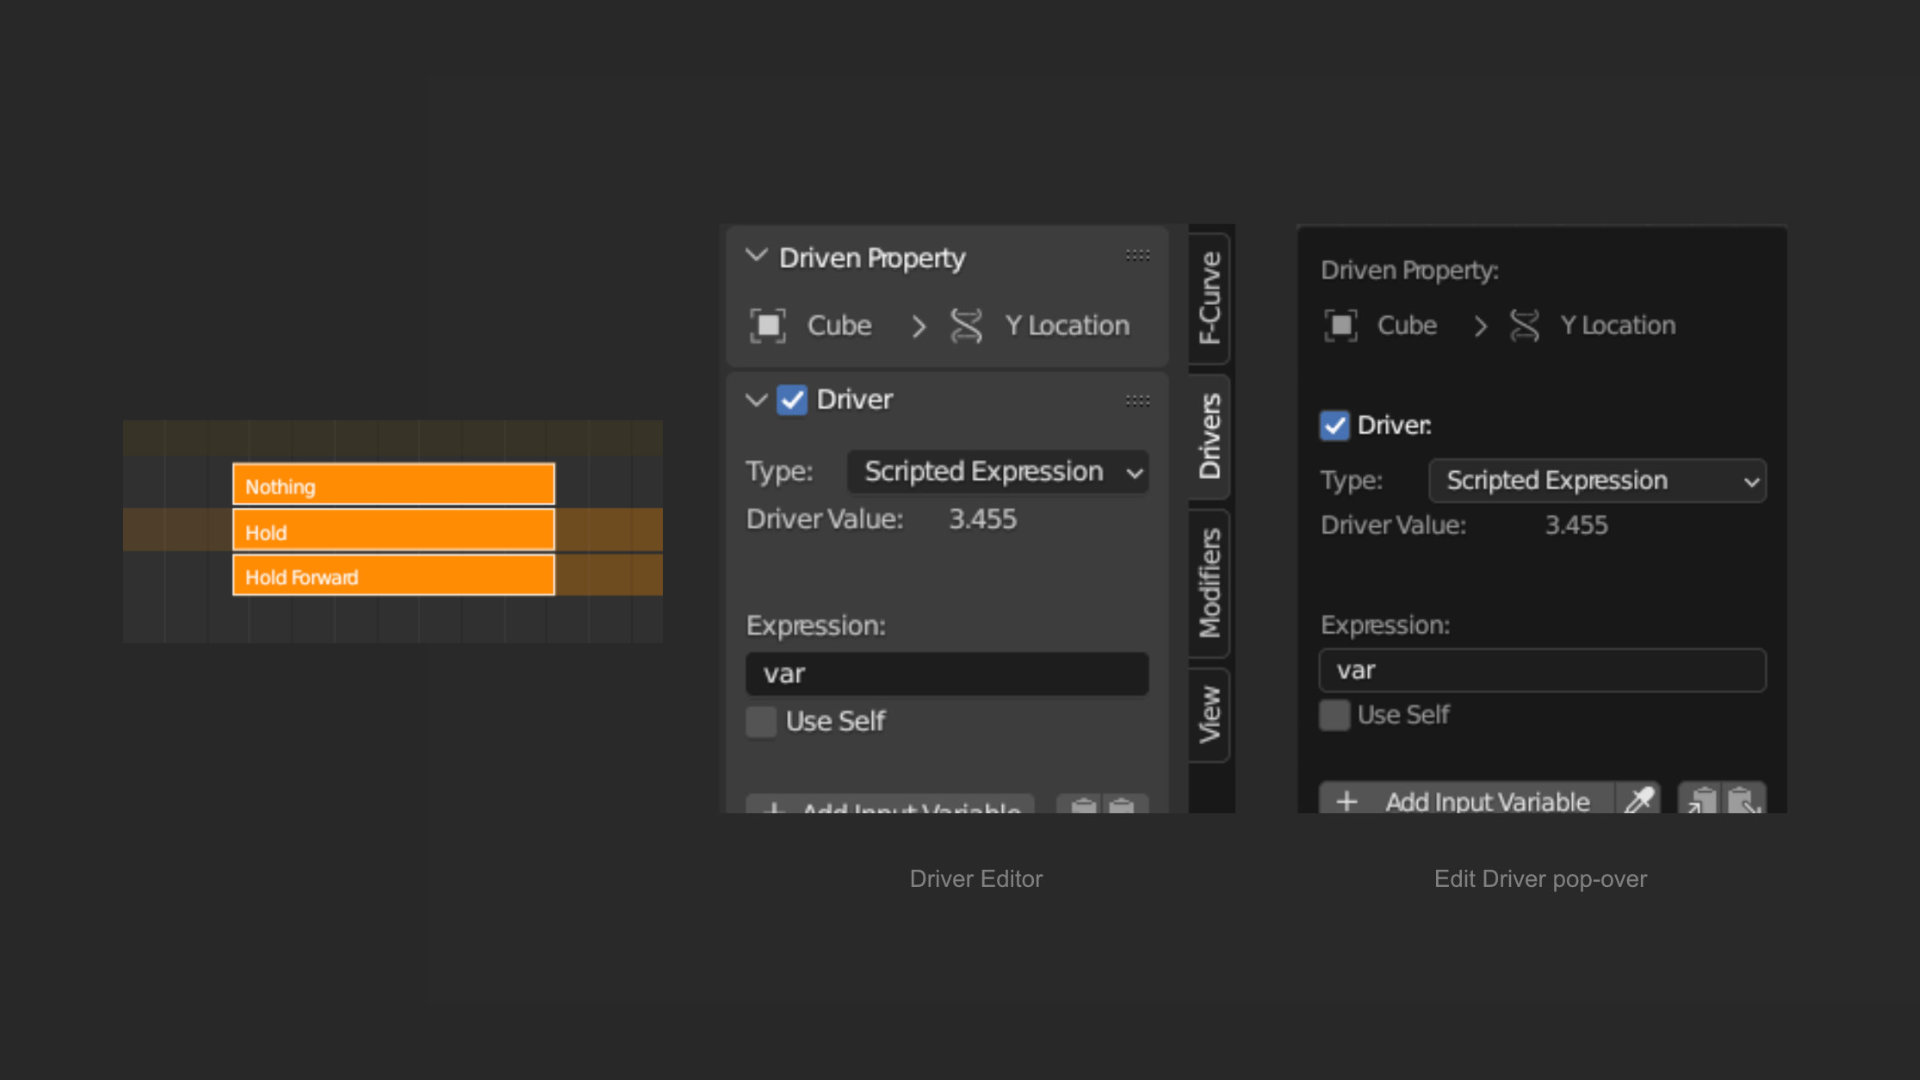Paste driver variables icon in pop-over
This screenshot has width=1920, height=1080.
(x=1744, y=800)
